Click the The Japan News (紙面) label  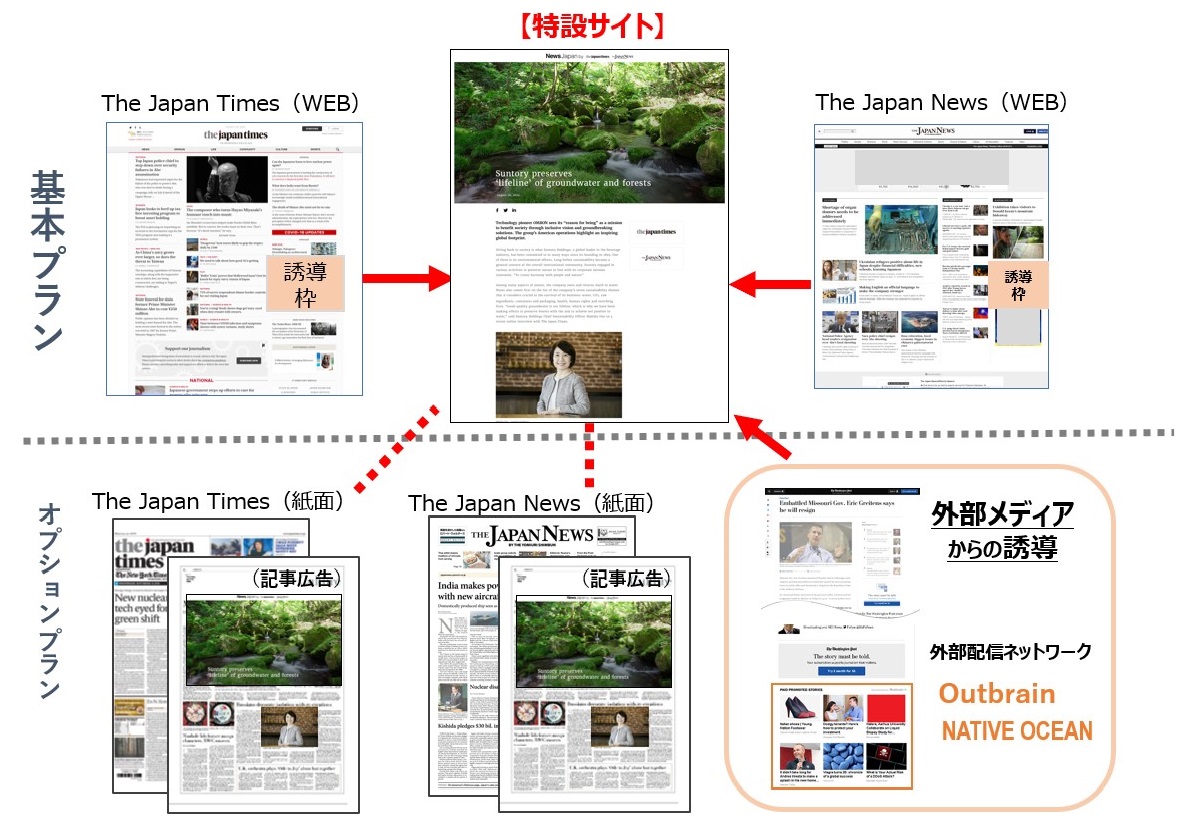point(530,503)
